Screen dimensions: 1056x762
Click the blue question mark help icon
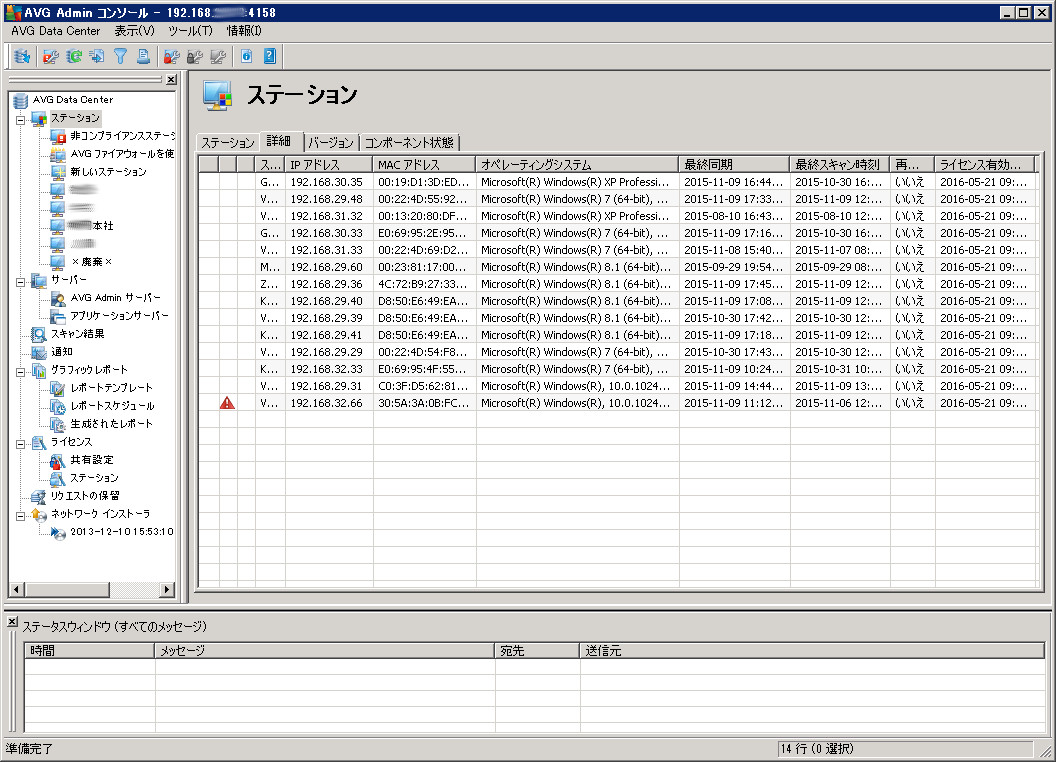point(269,57)
